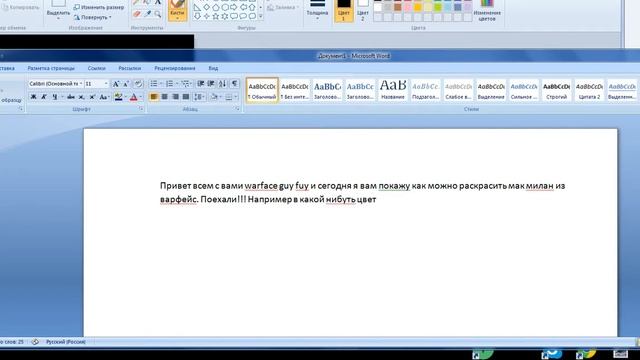Toggle the show paragraph marks (¶) button
This screenshot has height=360, width=640.
pos(234,84)
